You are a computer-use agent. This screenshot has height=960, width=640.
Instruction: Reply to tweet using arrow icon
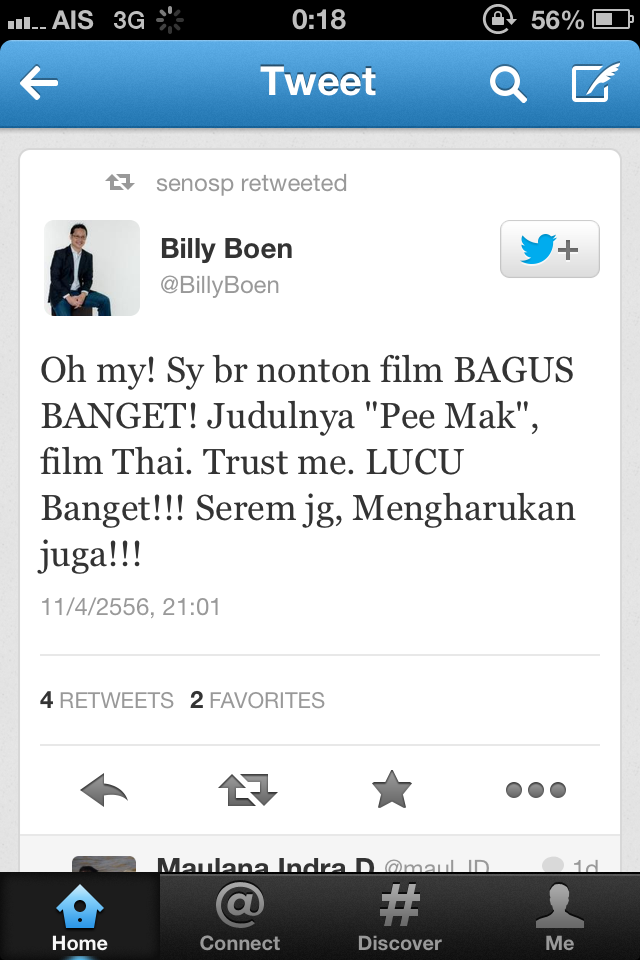tap(104, 790)
